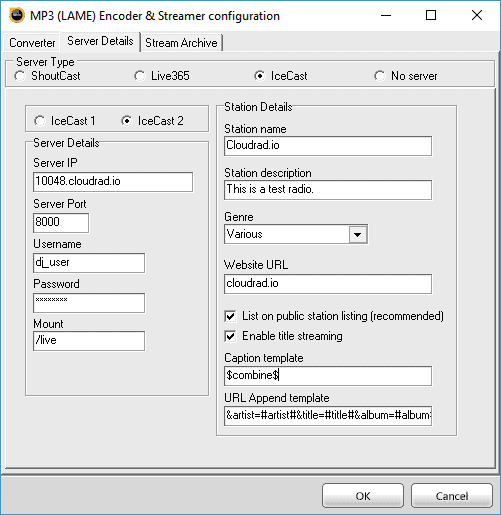This screenshot has width=501, height=515.
Task: Disable the Enable title streaming checkbox
Action: [230, 336]
